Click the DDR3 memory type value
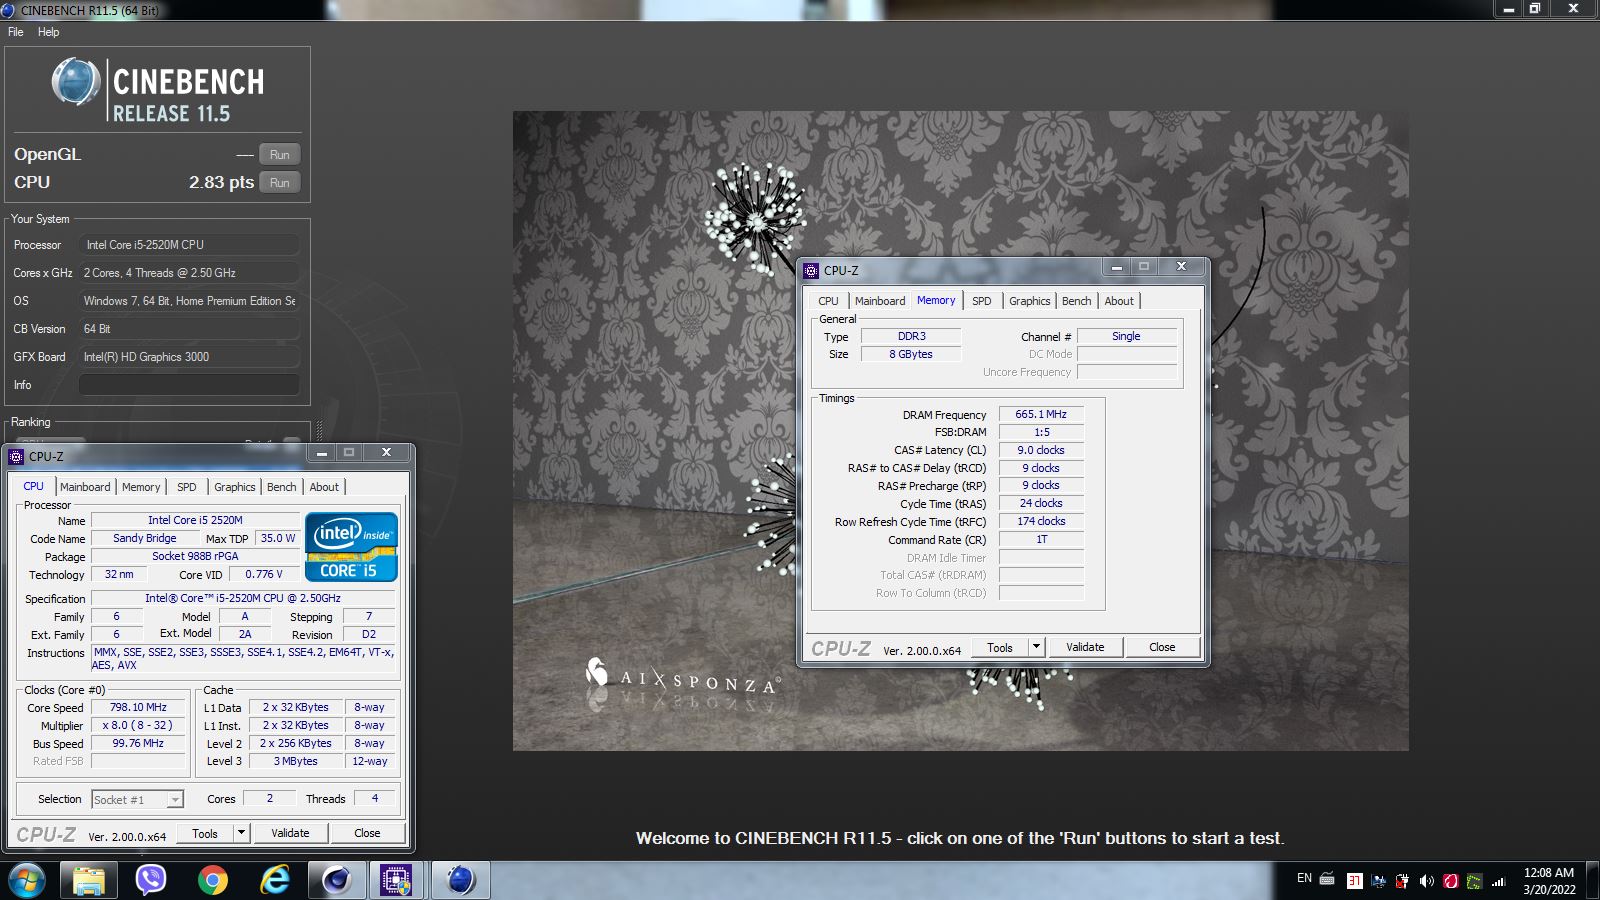Screen dimensions: 1600x900 pos(911,336)
